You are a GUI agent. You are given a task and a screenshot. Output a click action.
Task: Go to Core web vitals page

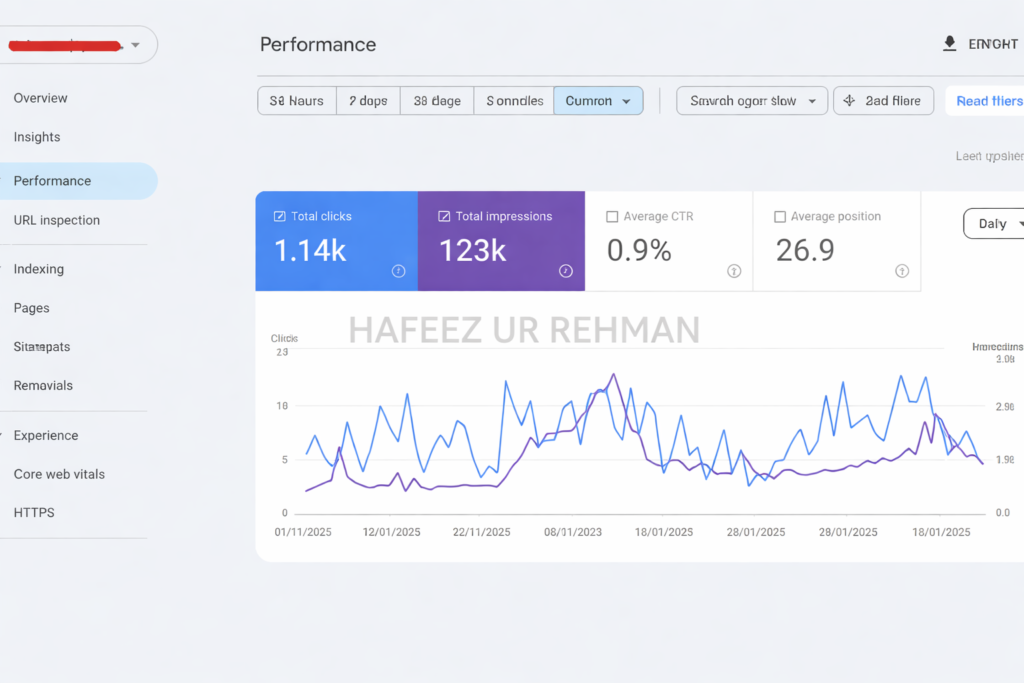(x=59, y=474)
